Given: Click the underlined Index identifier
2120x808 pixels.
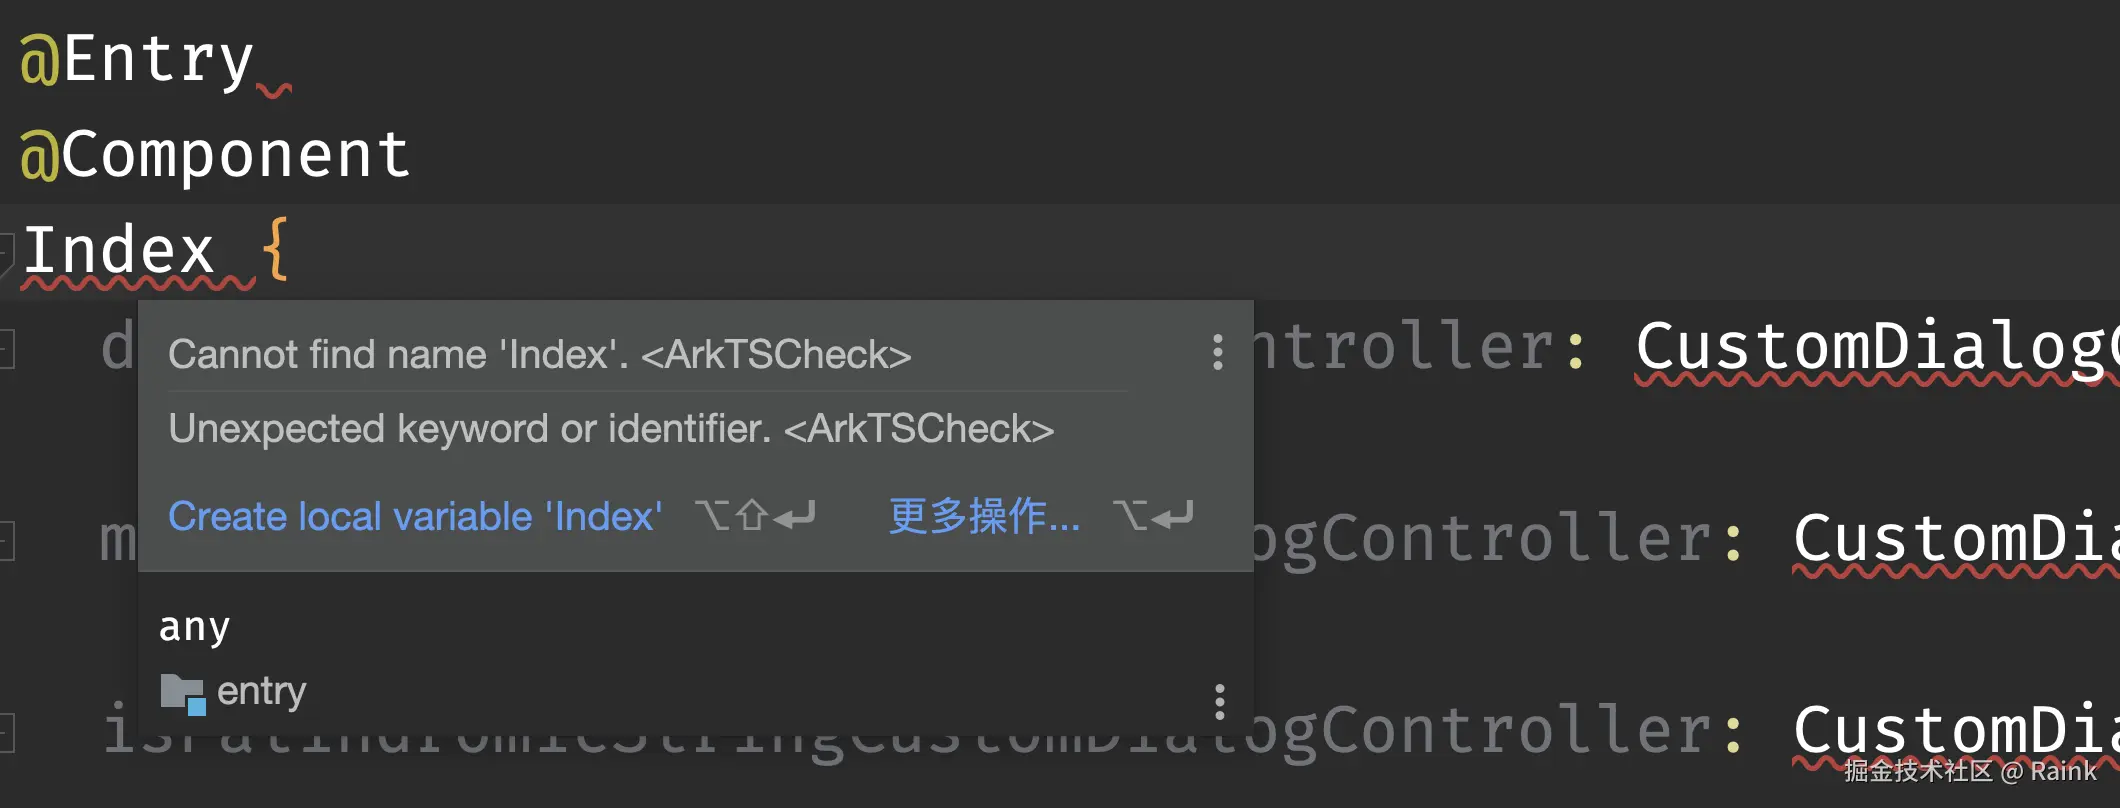Looking at the screenshot, I should click(119, 251).
